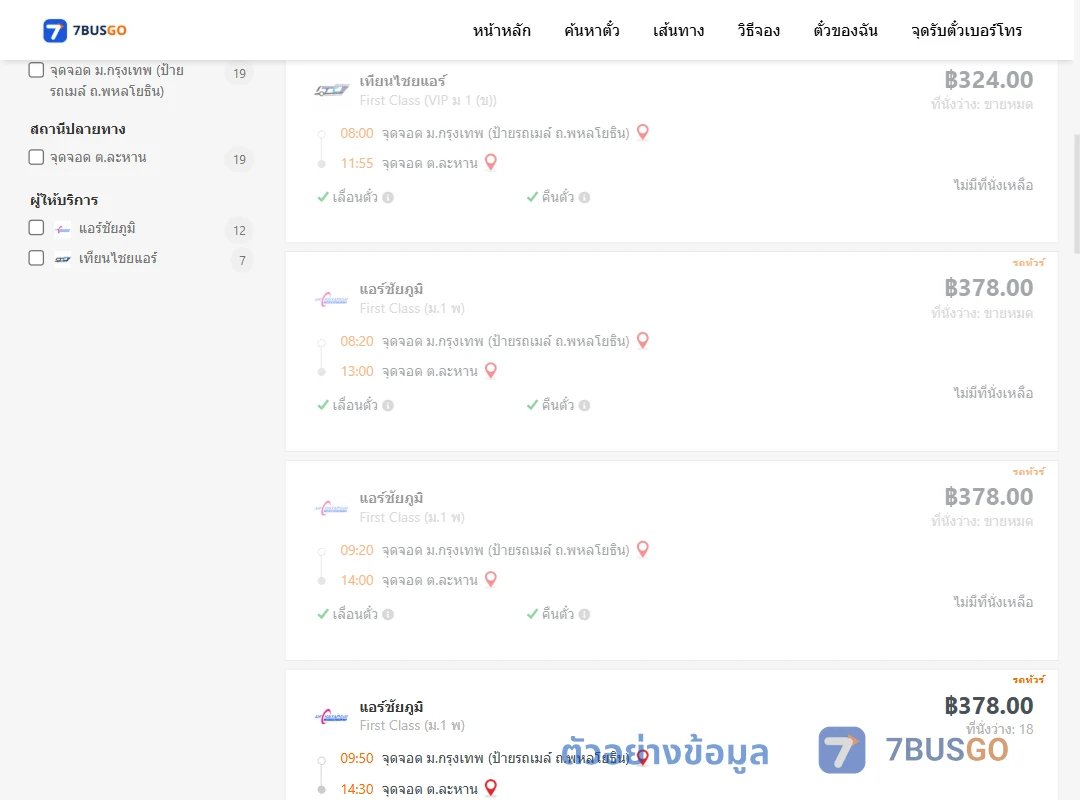This screenshot has width=1080, height=800.
Task: Show เลื่อนตั๋ว info icon on 08:00 trip
Action: coord(388,198)
